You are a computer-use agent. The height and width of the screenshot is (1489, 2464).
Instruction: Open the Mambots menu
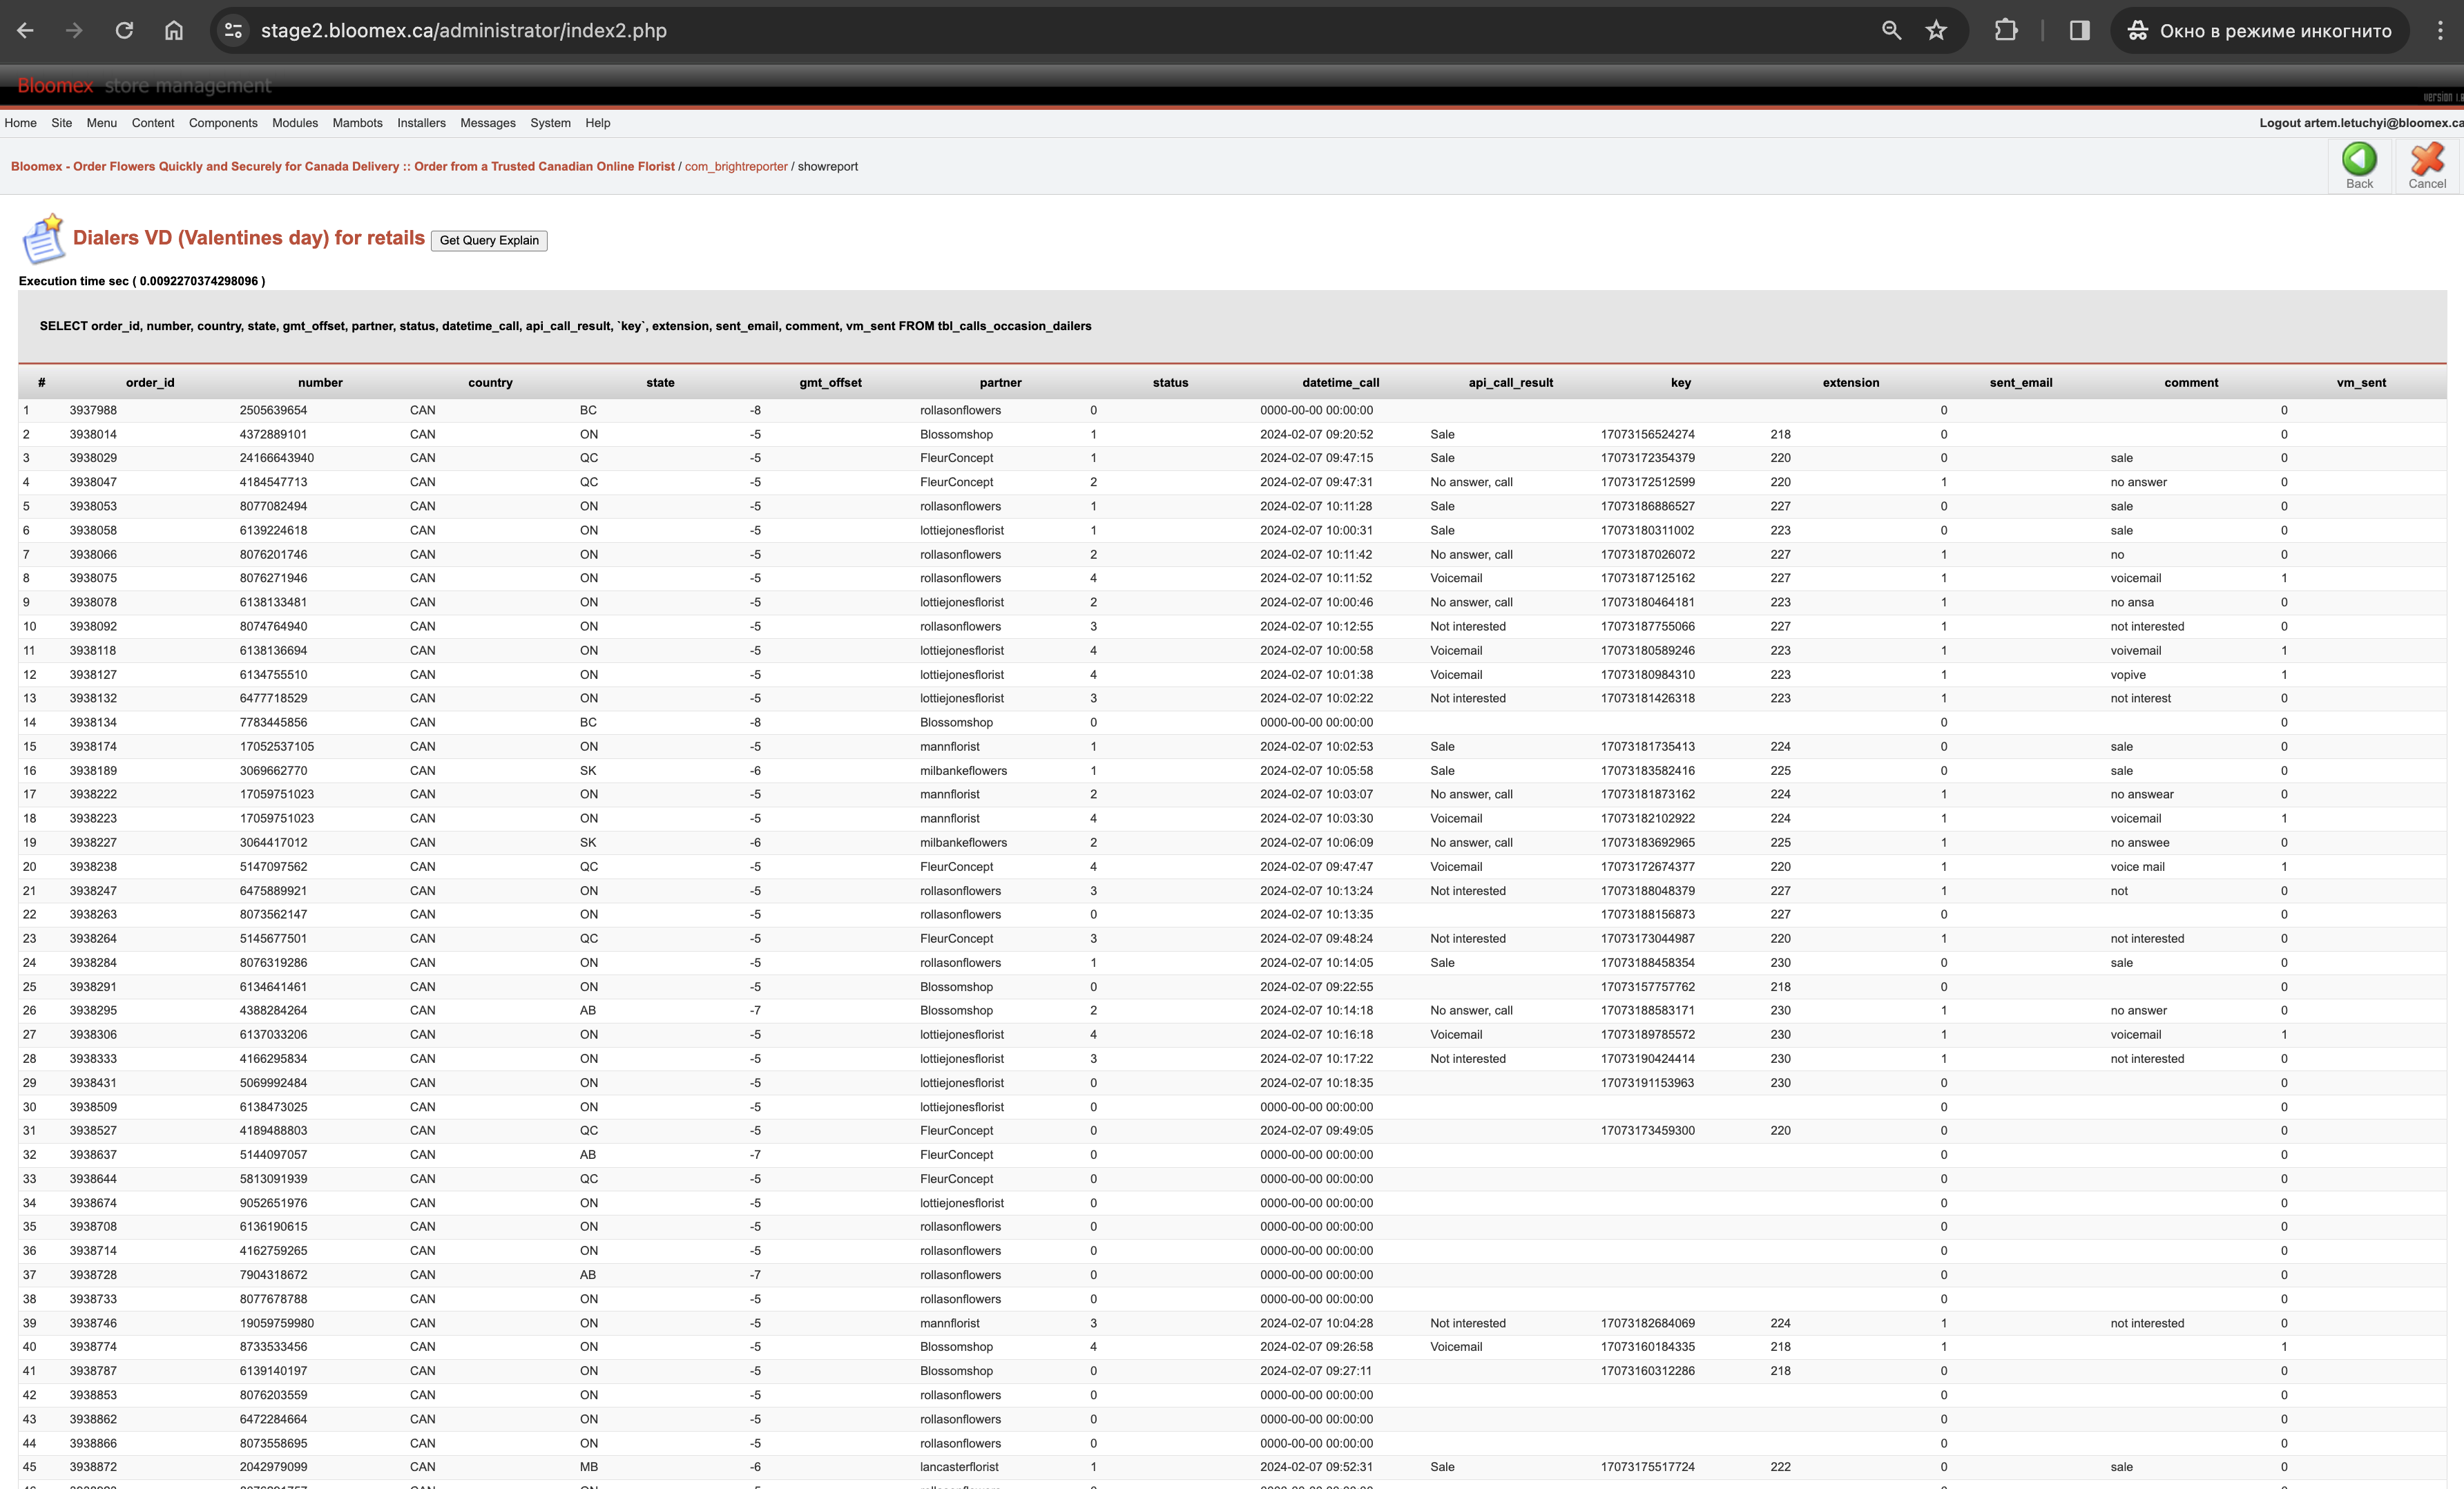pos(357,123)
